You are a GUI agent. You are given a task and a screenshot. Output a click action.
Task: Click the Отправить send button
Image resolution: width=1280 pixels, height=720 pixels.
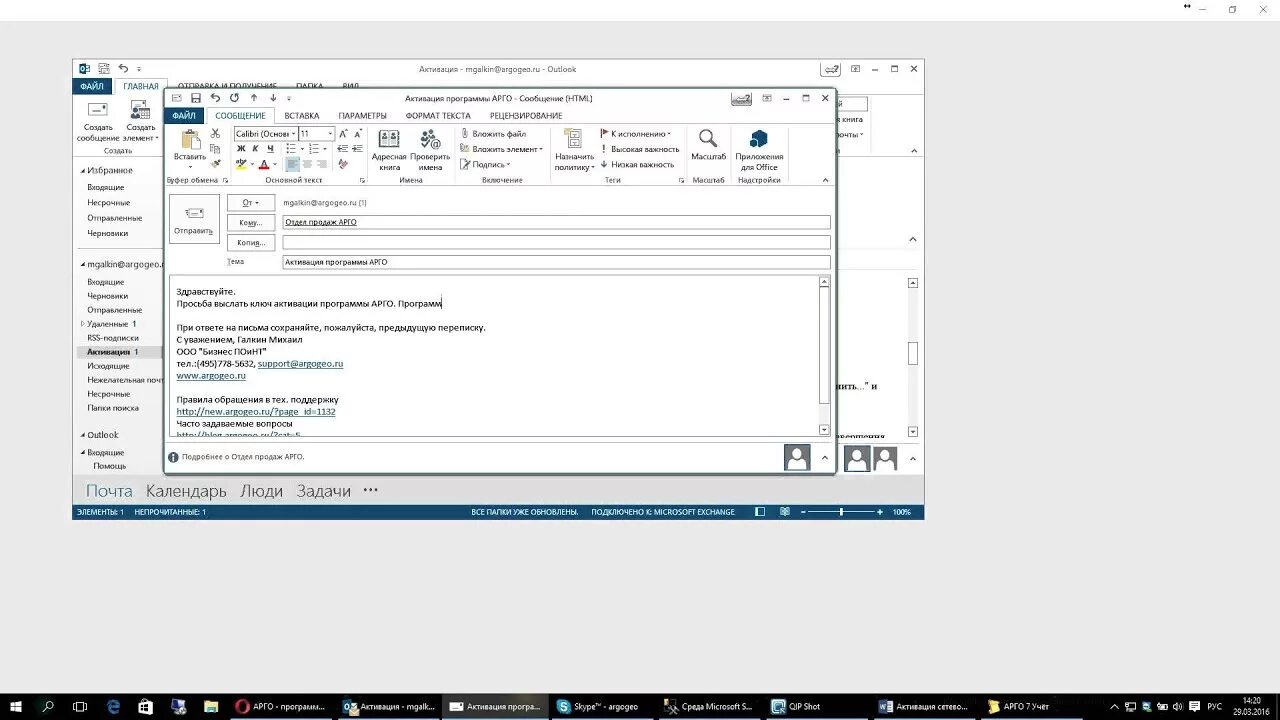[193, 219]
